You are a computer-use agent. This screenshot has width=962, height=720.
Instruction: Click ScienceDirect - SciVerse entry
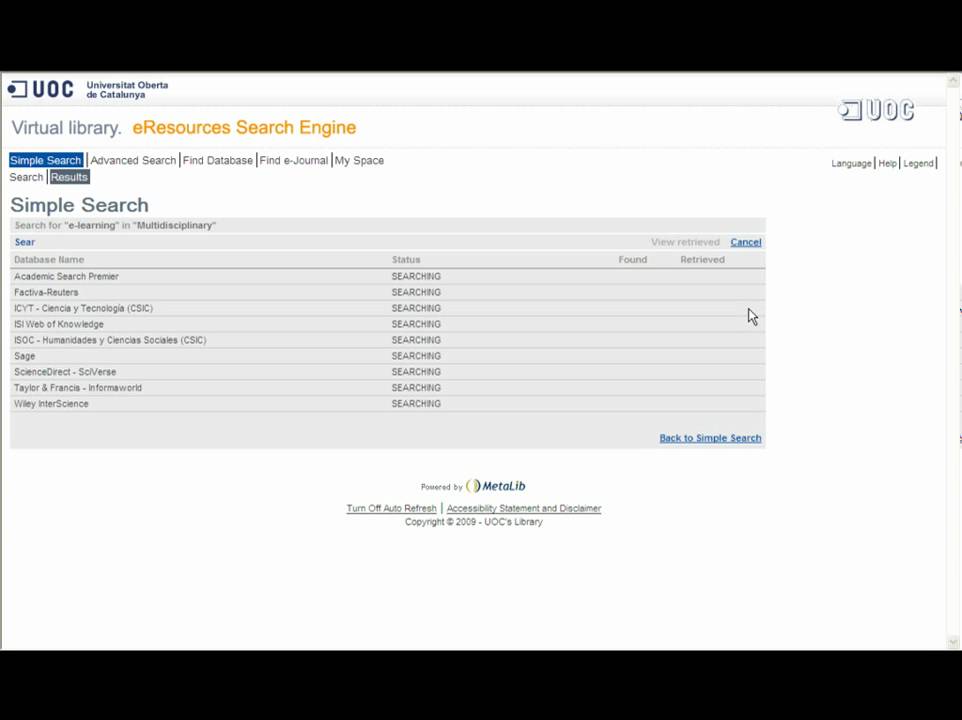click(65, 372)
